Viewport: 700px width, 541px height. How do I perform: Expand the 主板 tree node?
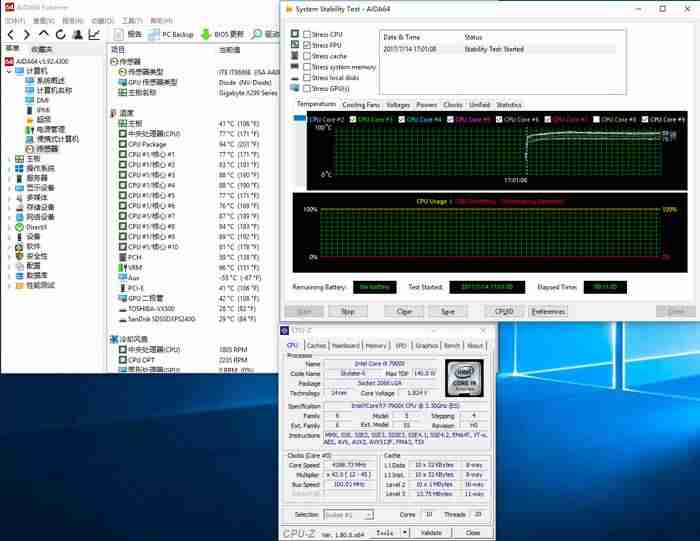tap(9, 159)
